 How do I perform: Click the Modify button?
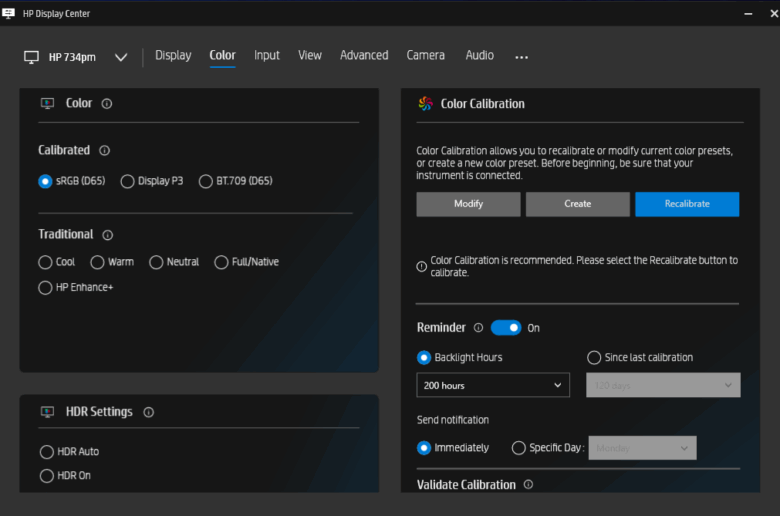(469, 204)
